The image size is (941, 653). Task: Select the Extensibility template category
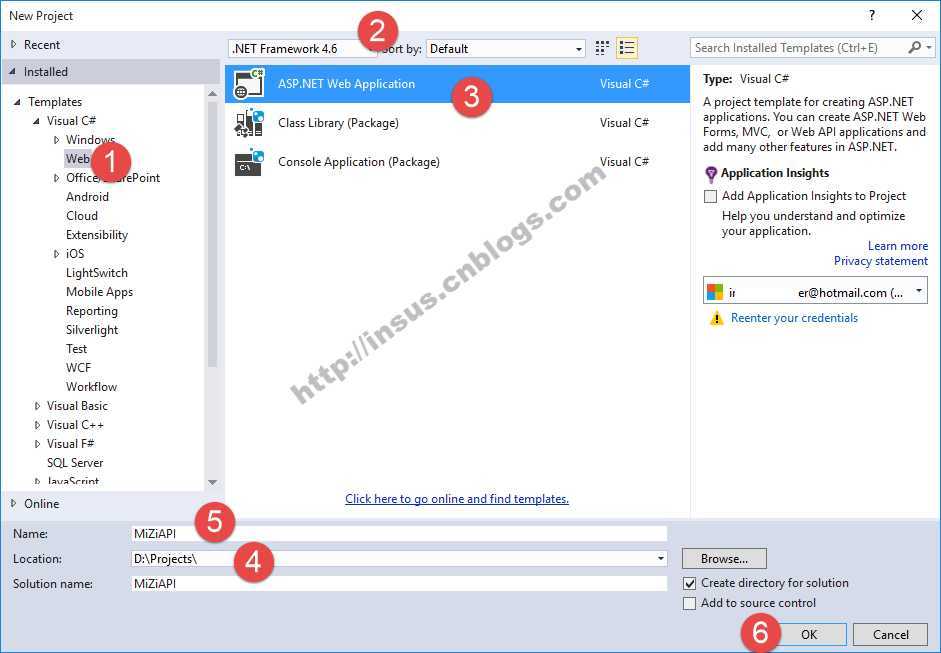coord(97,235)
